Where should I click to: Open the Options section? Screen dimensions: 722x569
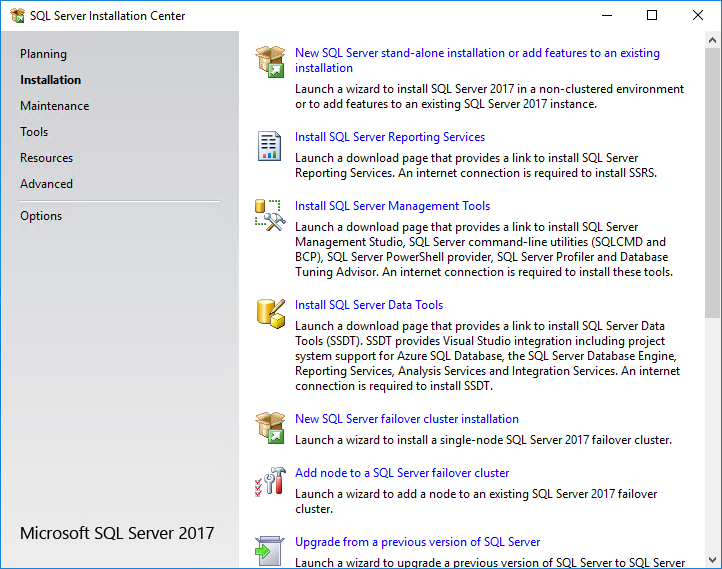(41, 216)
